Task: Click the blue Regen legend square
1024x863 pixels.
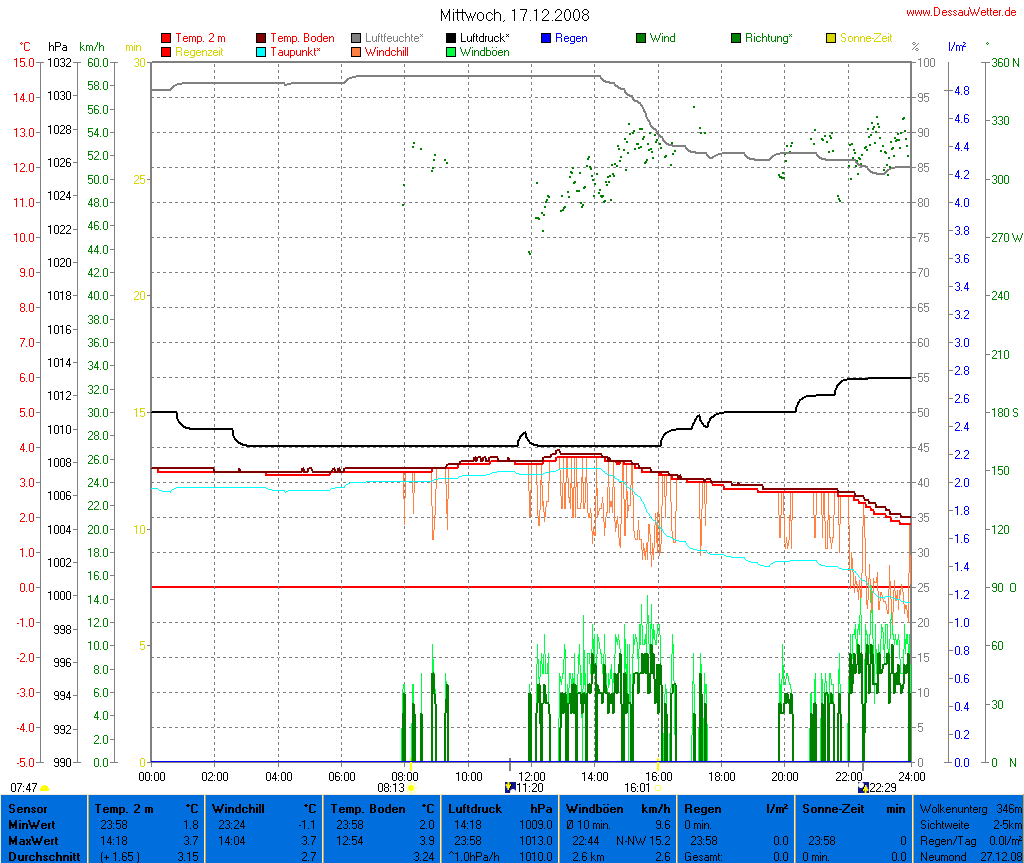Action: (545, 38)
